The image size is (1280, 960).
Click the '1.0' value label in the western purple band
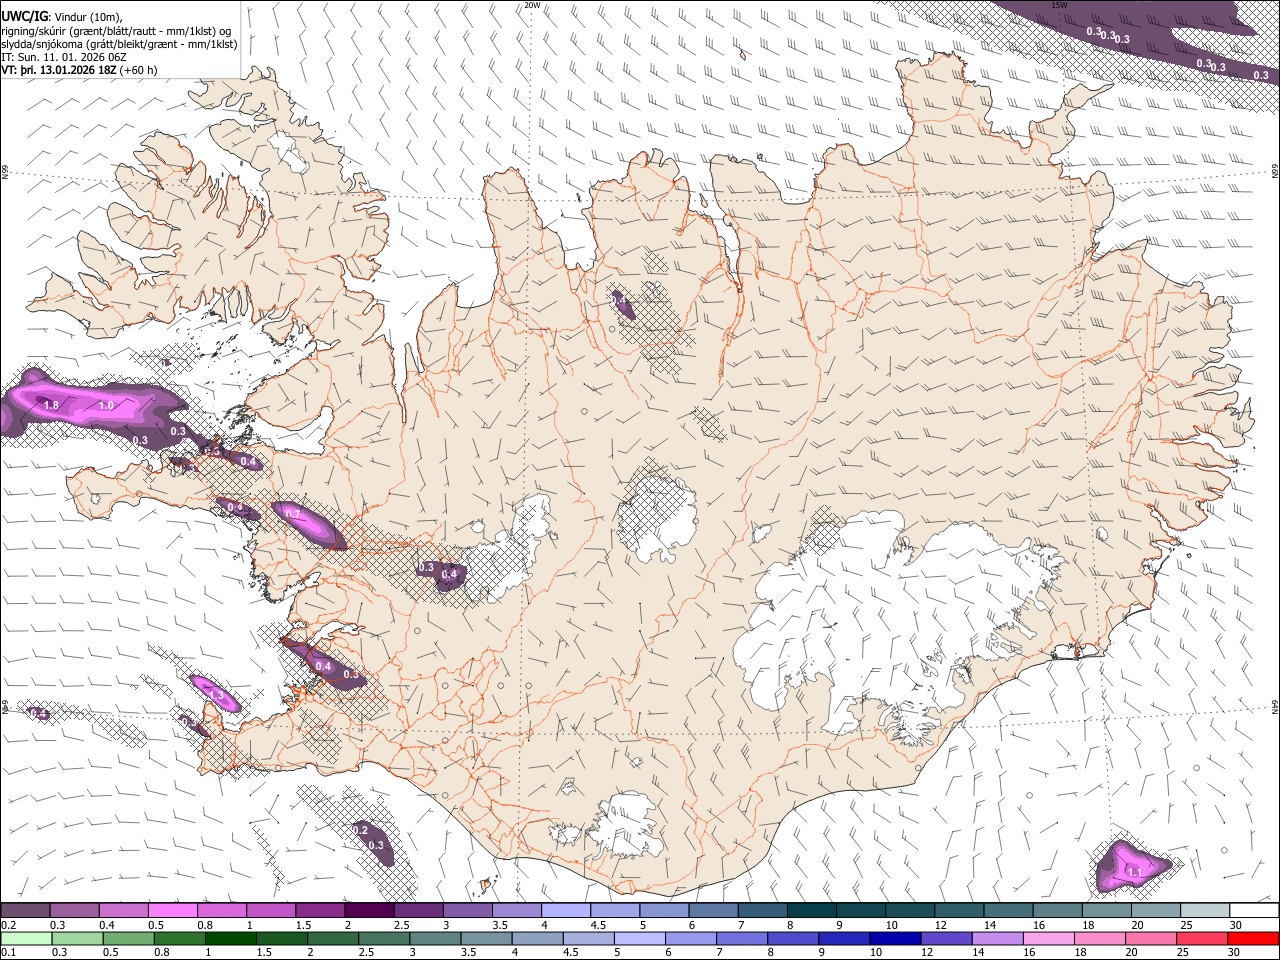(x=106, y=406)
